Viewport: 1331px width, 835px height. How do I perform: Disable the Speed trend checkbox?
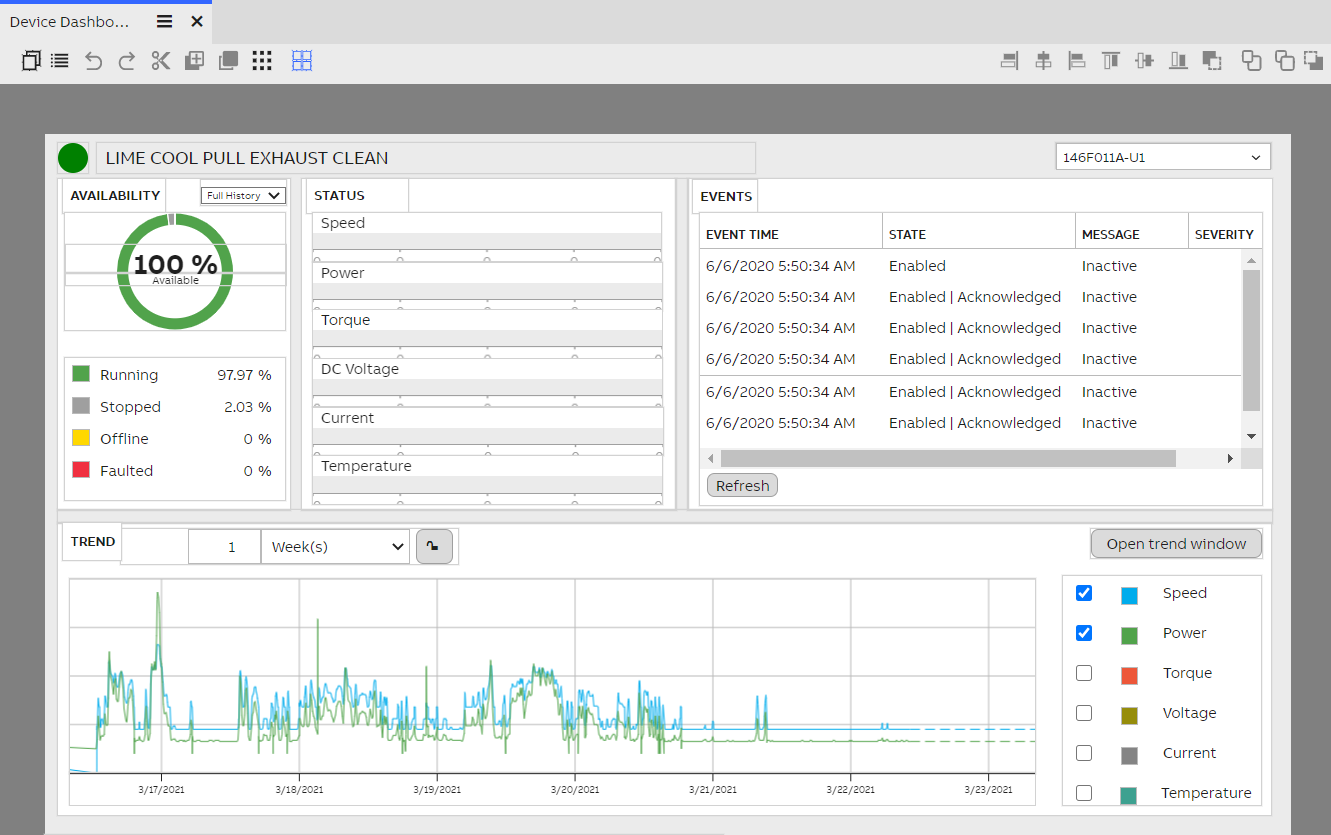[1083, 593]
